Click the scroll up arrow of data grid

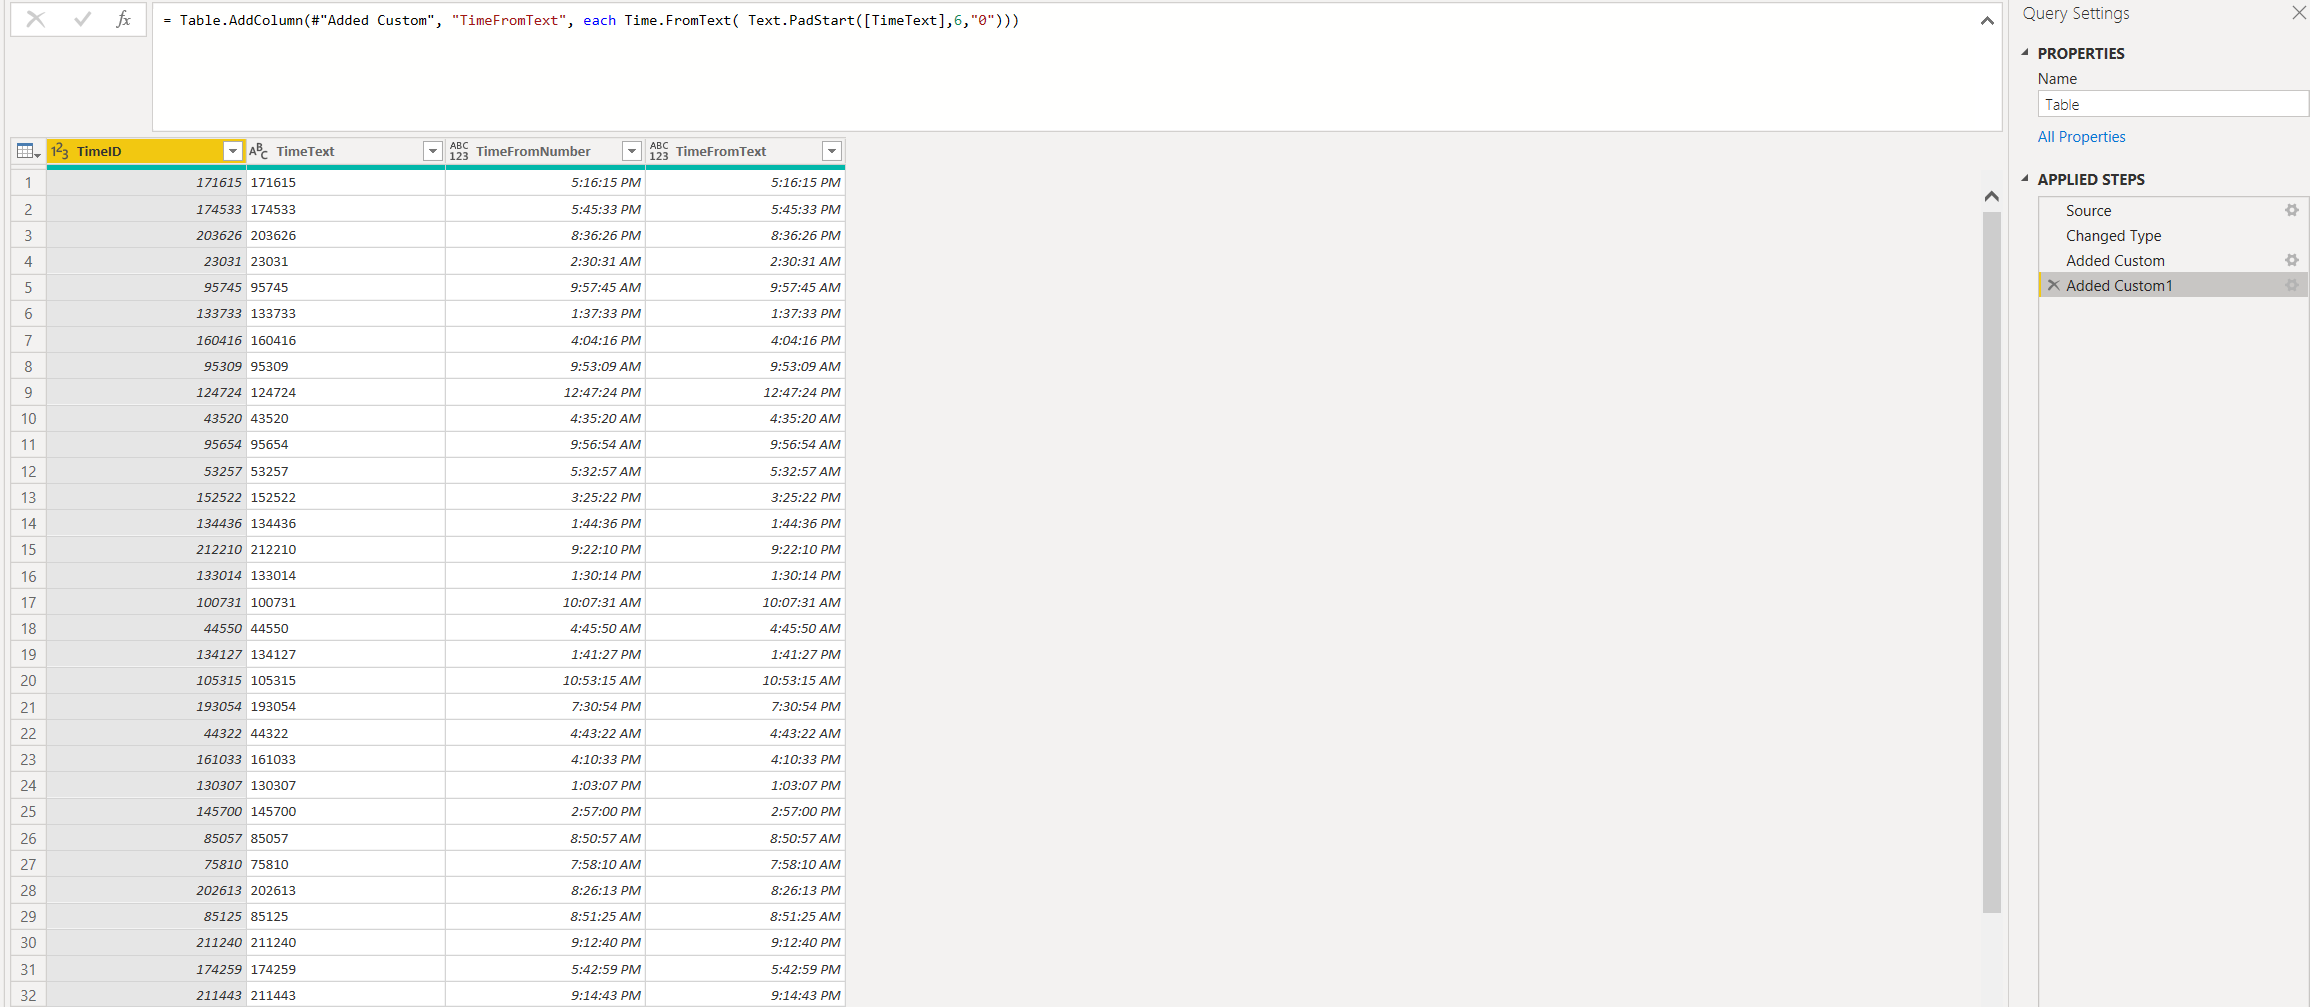point(1991,197)
